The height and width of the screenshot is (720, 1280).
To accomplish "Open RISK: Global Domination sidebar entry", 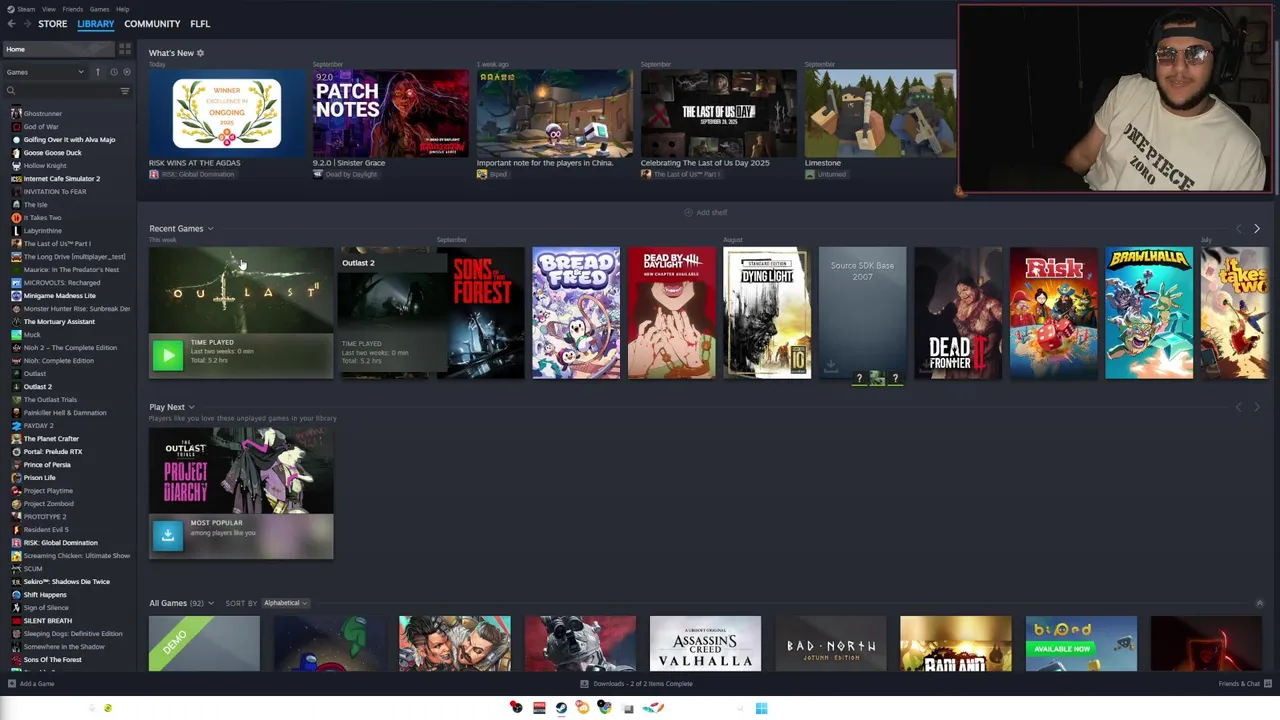I will [x=60, y=543].
